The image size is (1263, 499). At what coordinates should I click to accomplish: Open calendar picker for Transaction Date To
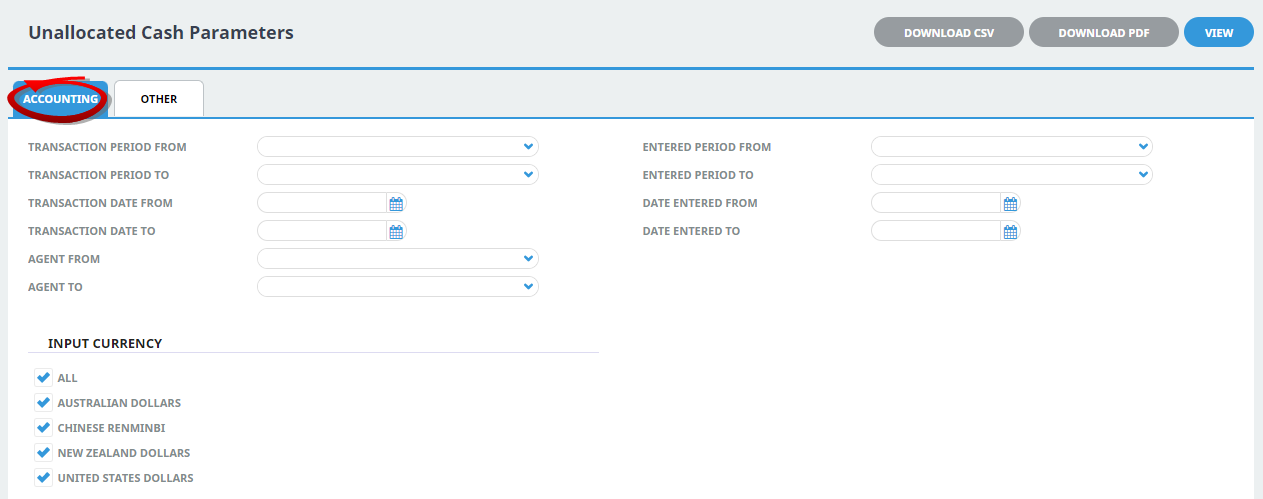click(x=396, y=232)
